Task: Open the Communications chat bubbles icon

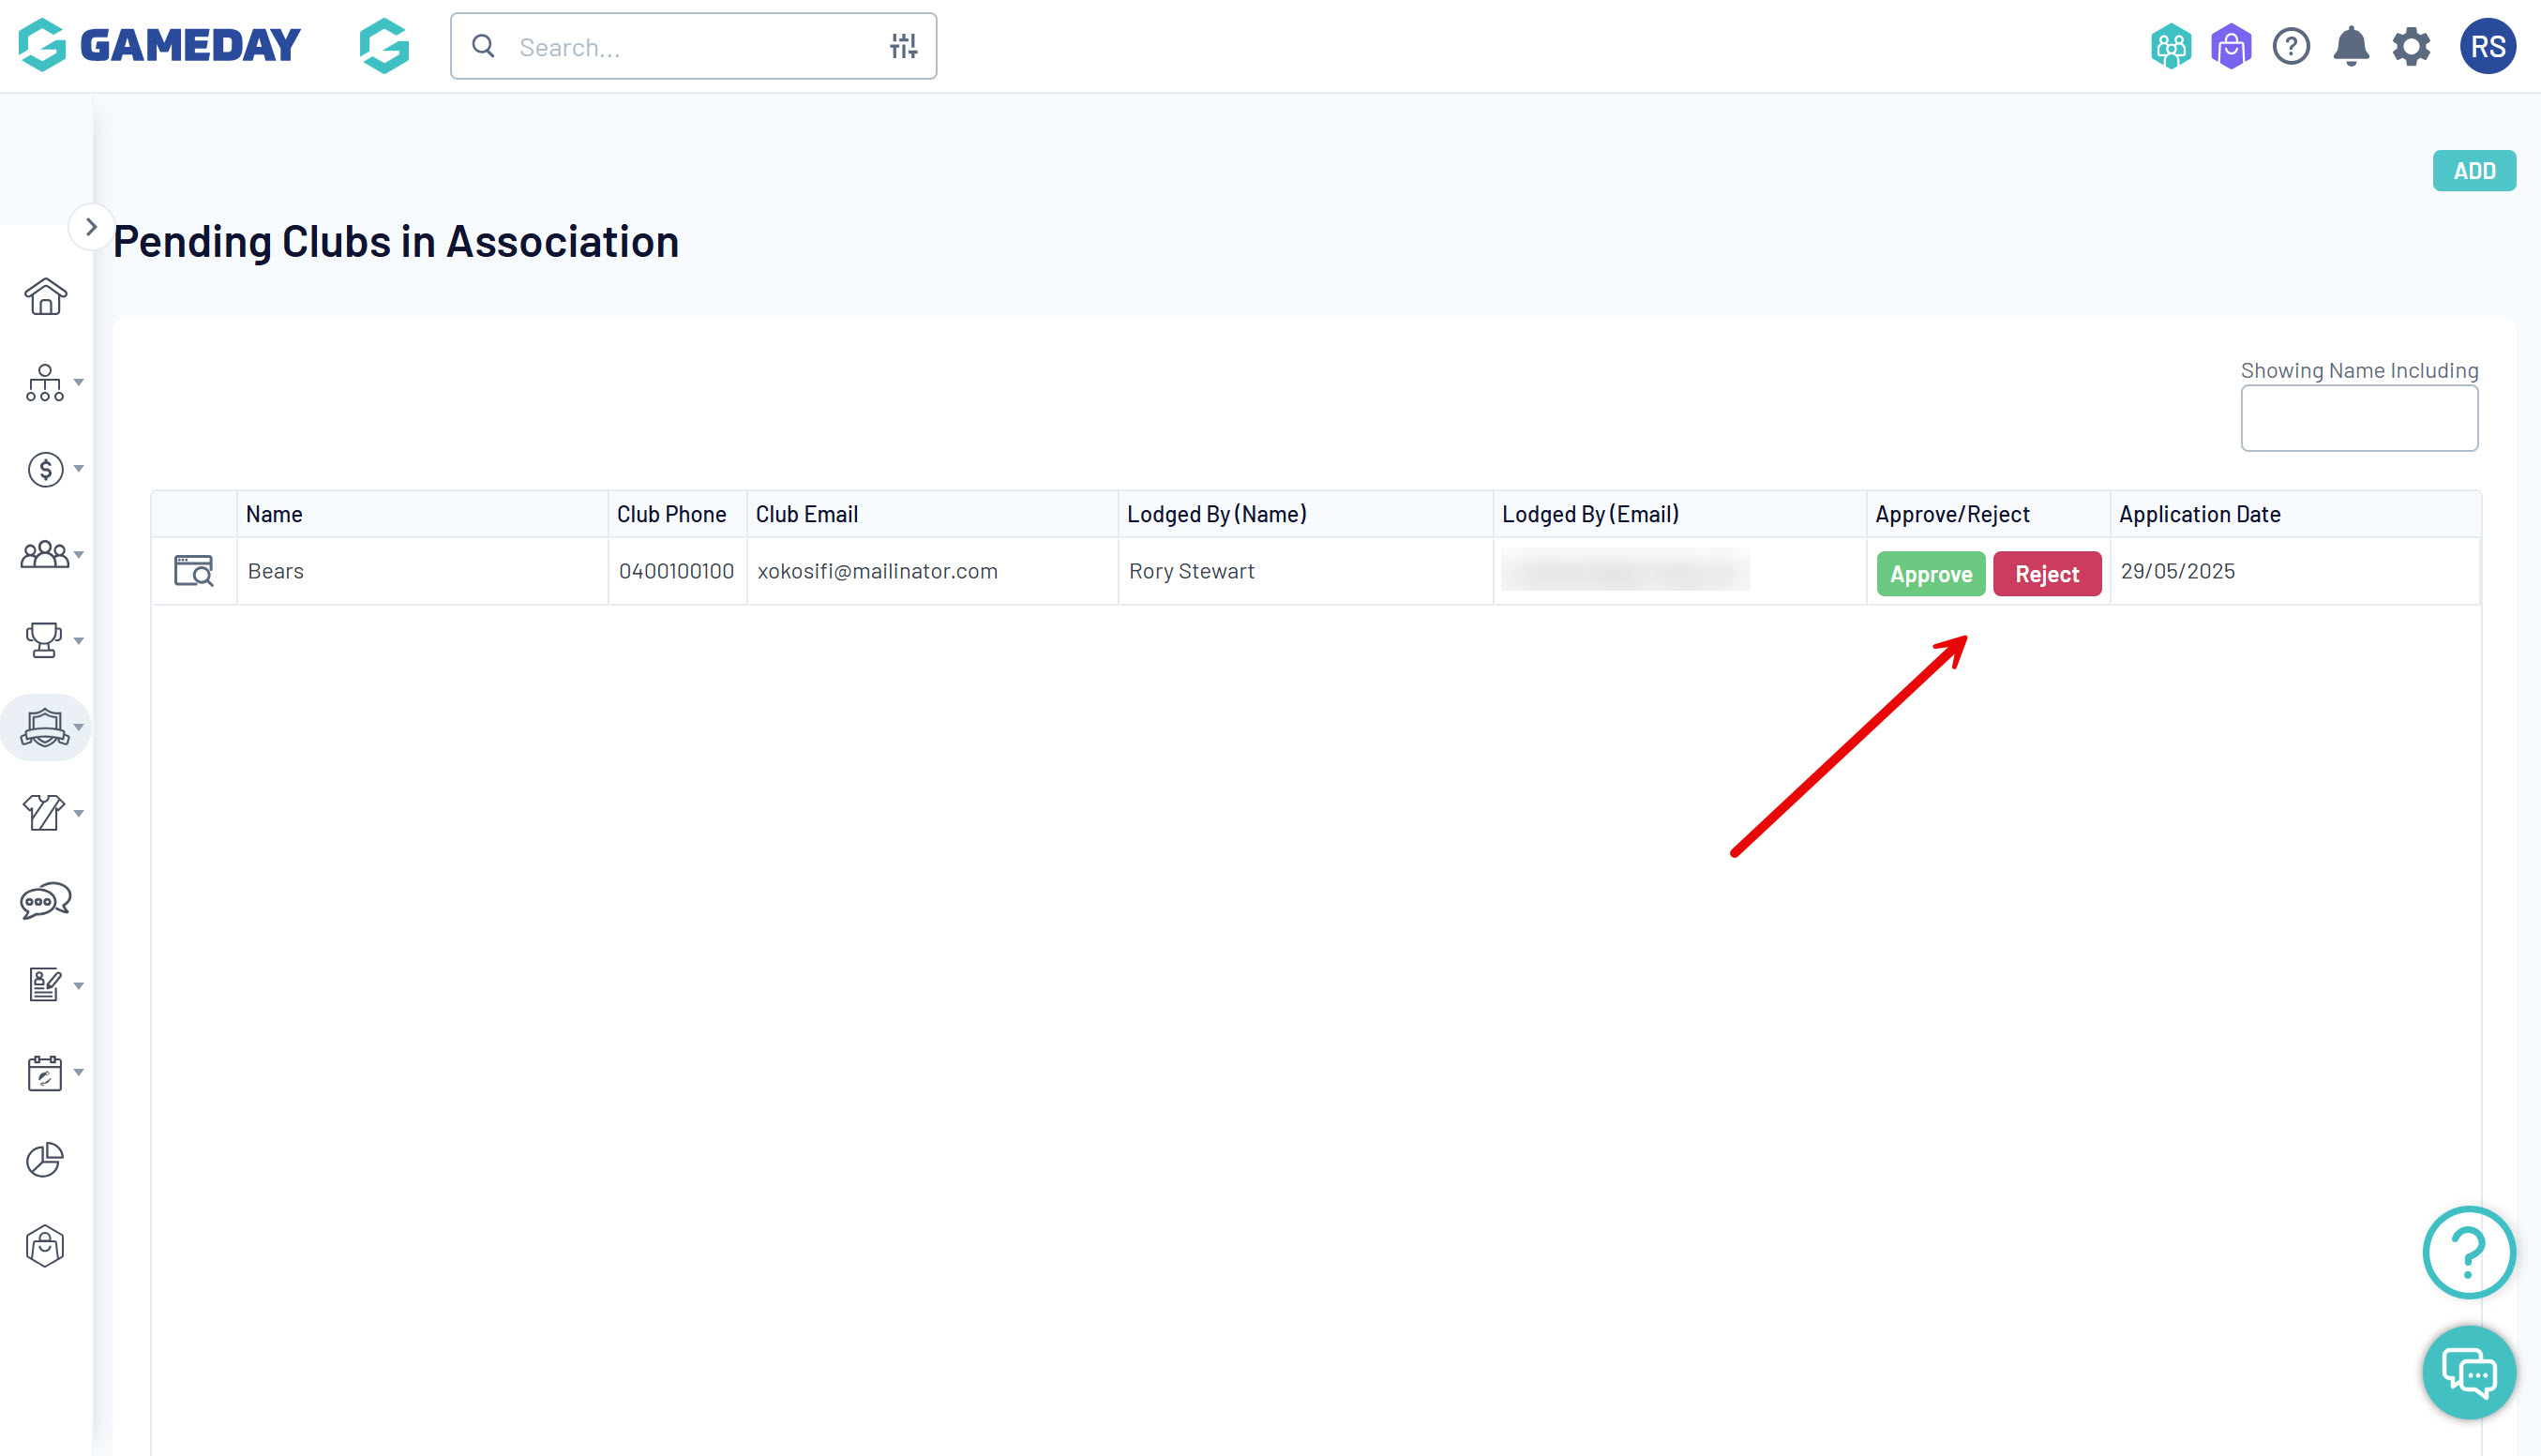Action: (x=45, y=900)
